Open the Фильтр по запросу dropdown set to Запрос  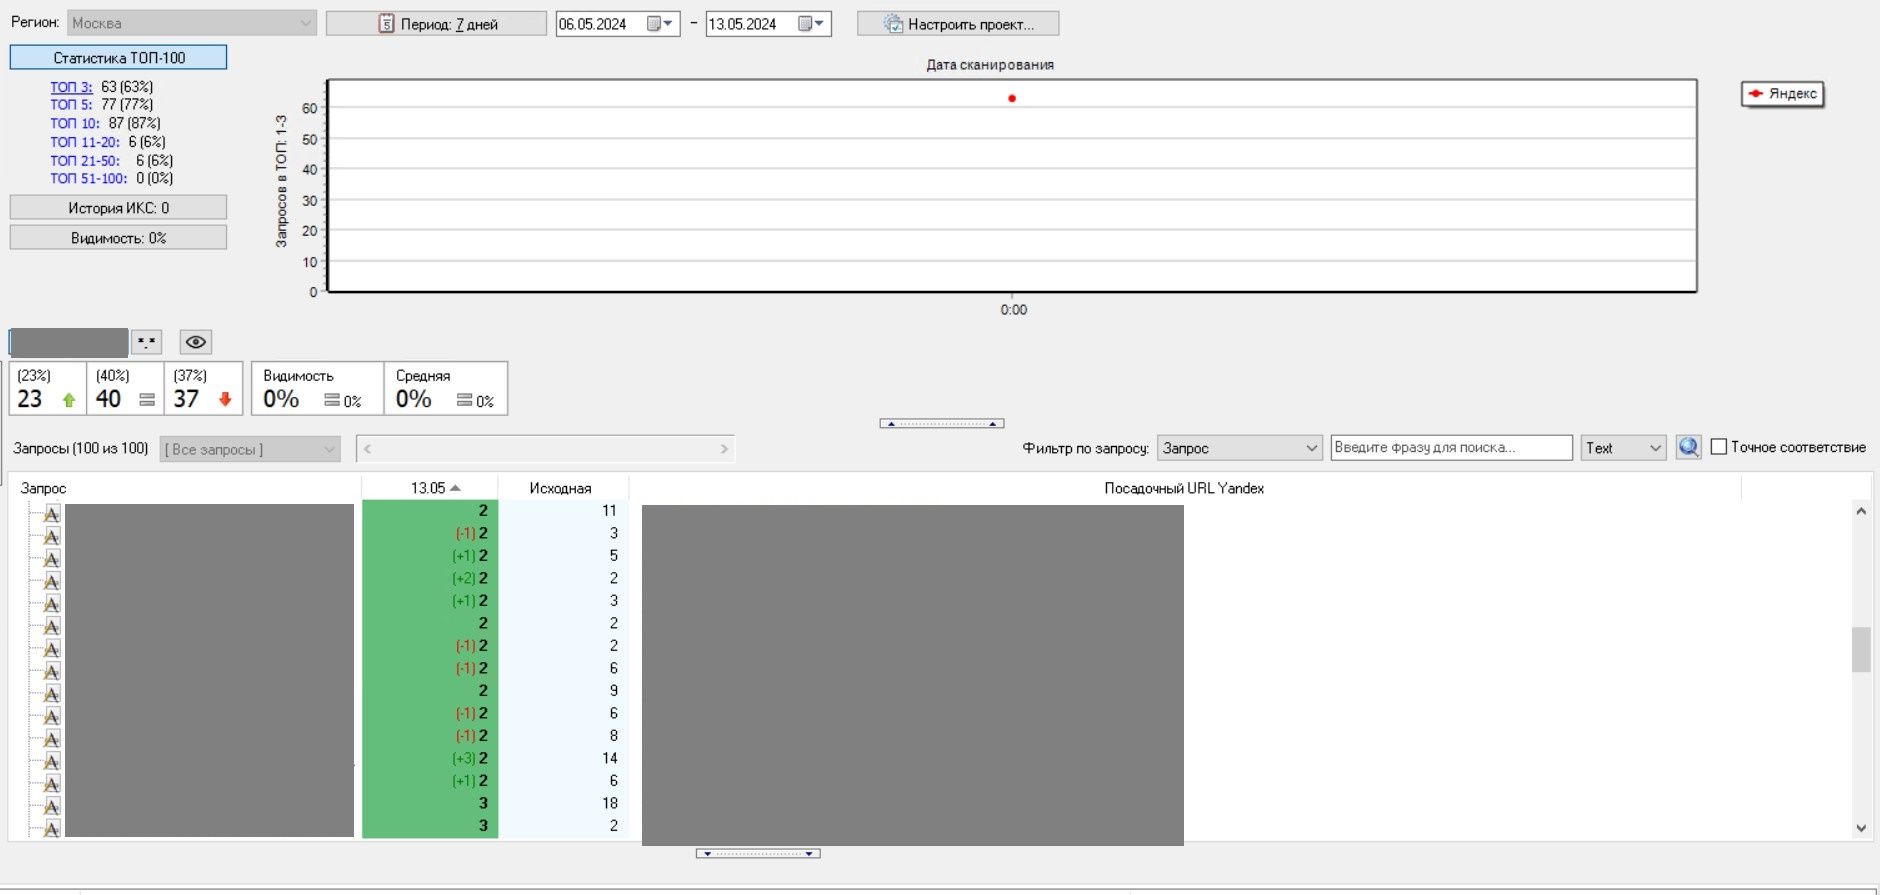1240,448
